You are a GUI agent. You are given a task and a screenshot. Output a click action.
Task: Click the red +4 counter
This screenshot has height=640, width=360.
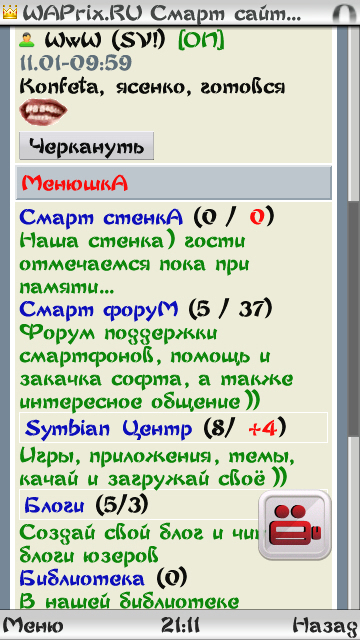click(x=263, y=429)
